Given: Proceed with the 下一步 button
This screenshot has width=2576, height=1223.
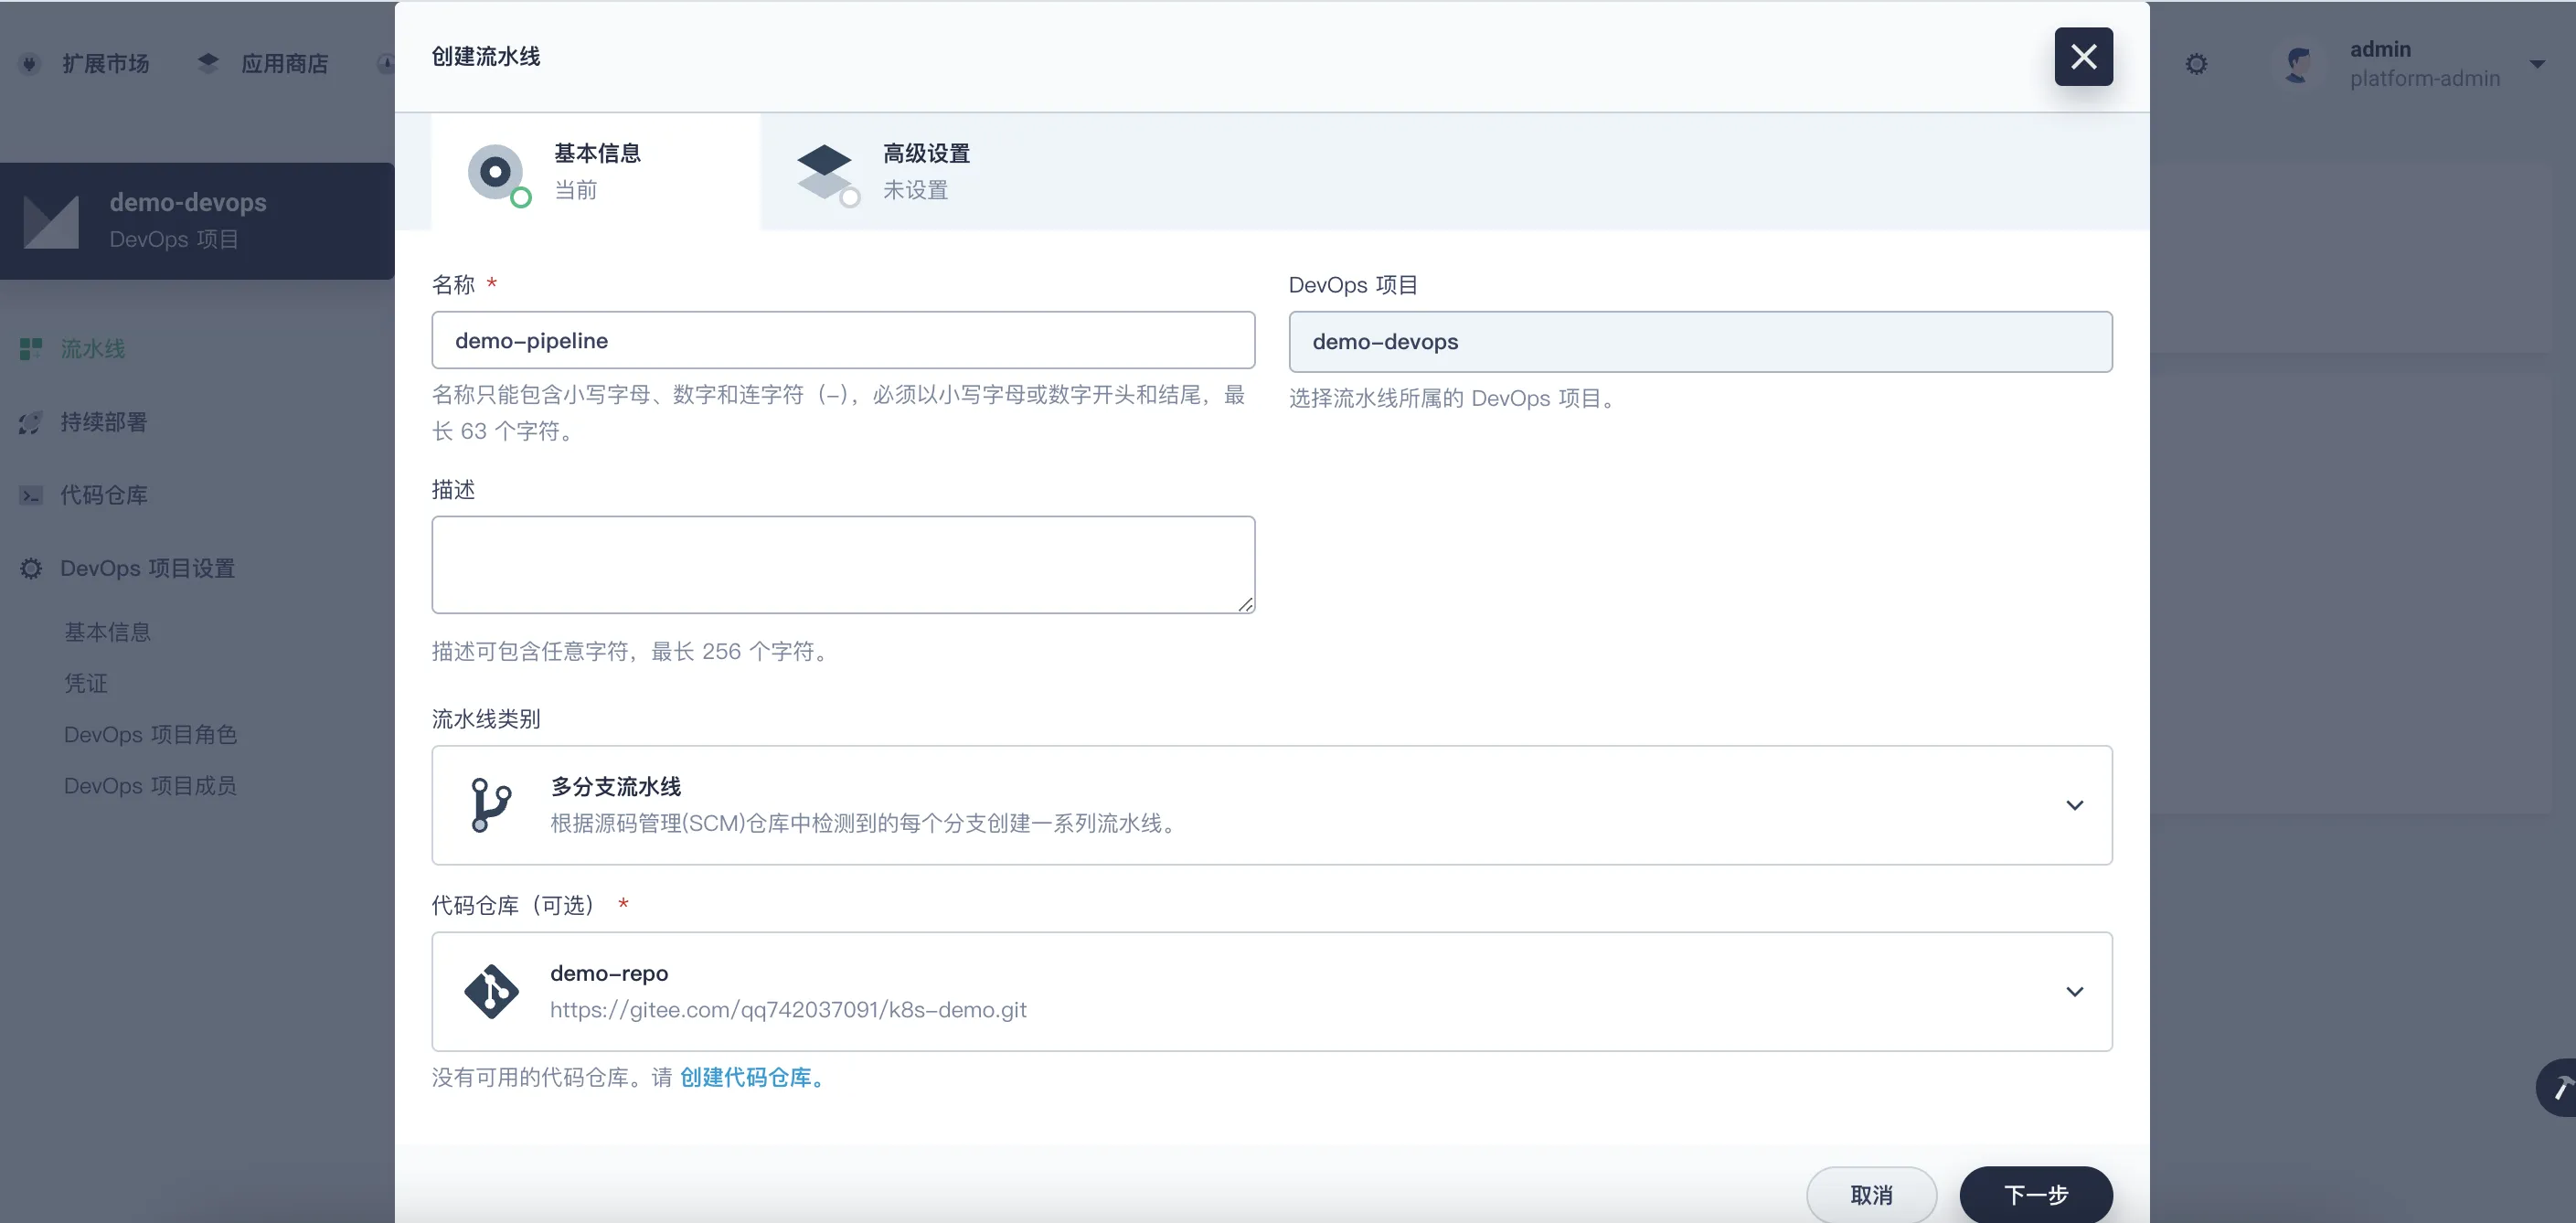Looking at the screenshot, I should click(x=2036, y=1195).
